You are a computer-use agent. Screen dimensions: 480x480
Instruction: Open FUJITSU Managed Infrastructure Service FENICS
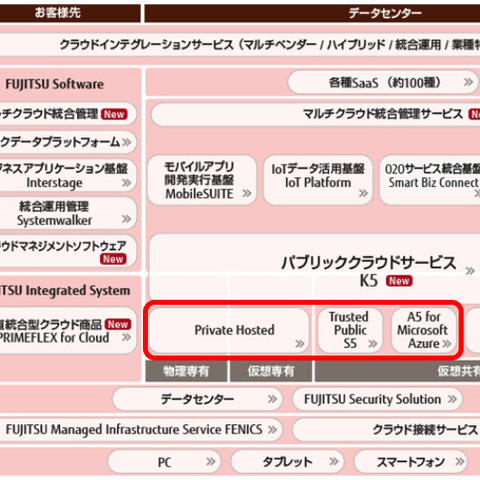pos(141,430)
